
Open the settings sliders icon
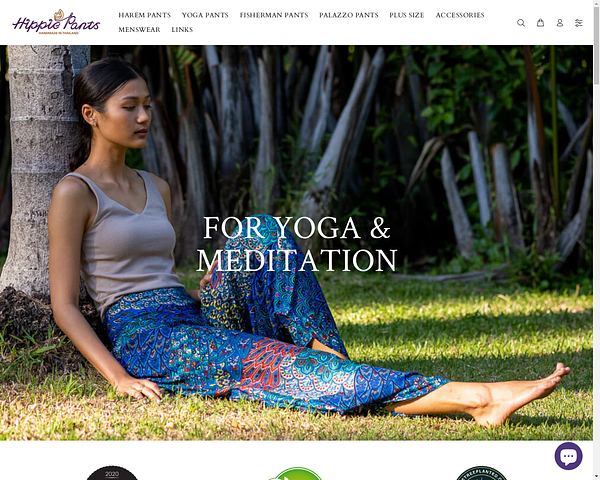point(579,23)
